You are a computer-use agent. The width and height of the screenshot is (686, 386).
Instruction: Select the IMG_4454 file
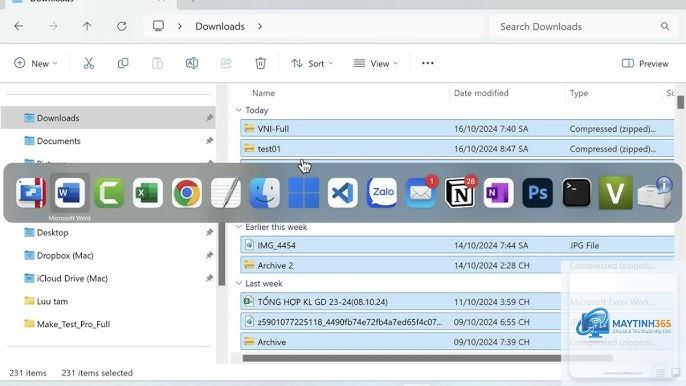point(457,245)
